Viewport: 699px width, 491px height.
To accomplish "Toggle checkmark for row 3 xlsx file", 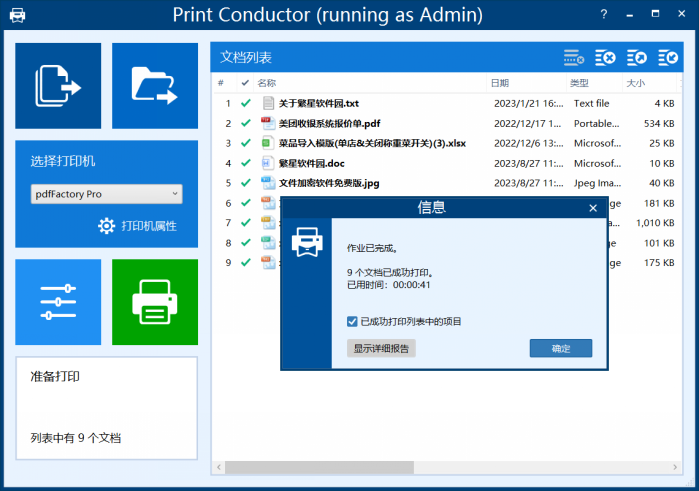I will 246,143.
